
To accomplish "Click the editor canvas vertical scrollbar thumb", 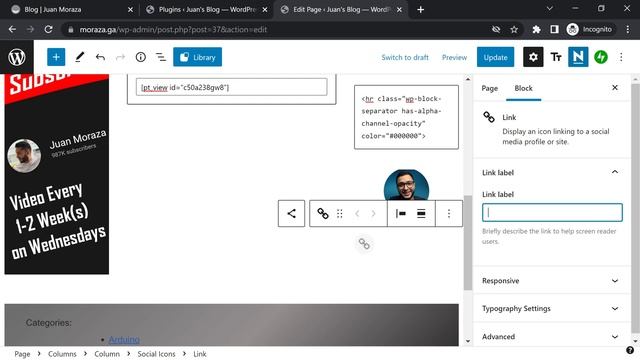I will coord(468,243).
